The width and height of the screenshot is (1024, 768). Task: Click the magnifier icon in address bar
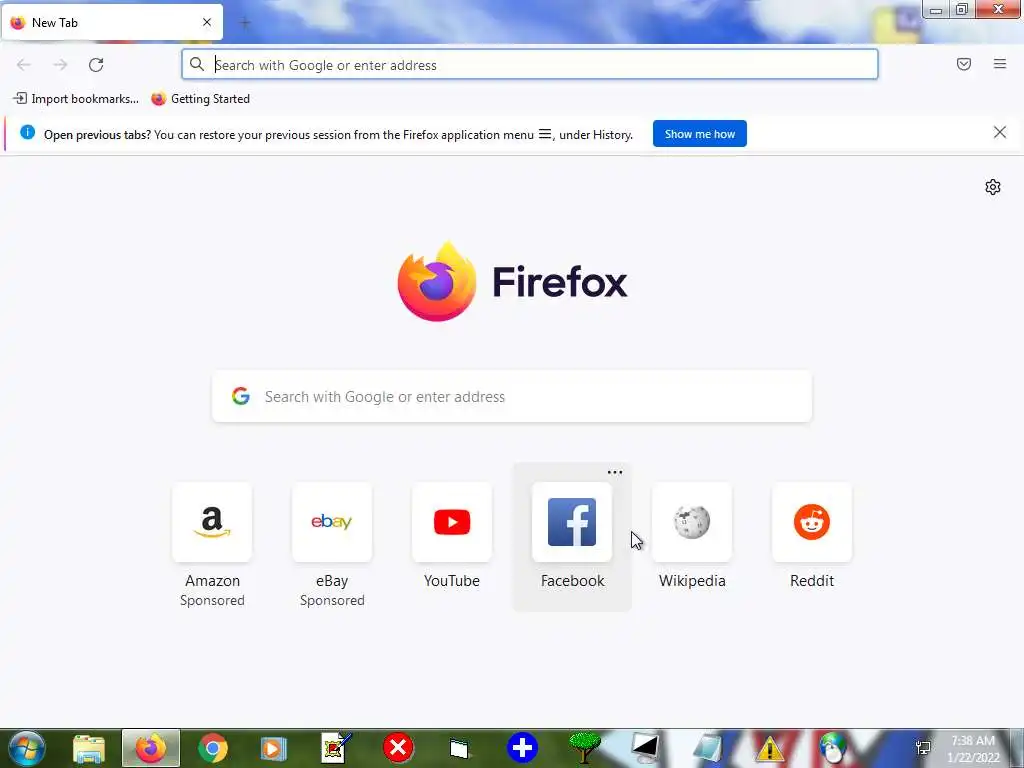[197, 64]
